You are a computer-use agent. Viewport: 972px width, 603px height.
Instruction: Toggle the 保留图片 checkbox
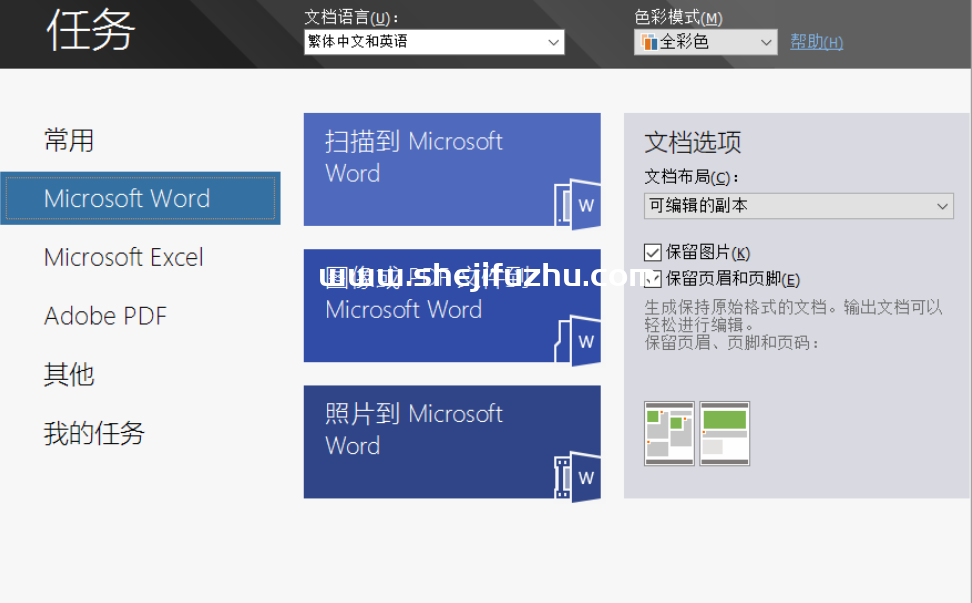point(652,252)
